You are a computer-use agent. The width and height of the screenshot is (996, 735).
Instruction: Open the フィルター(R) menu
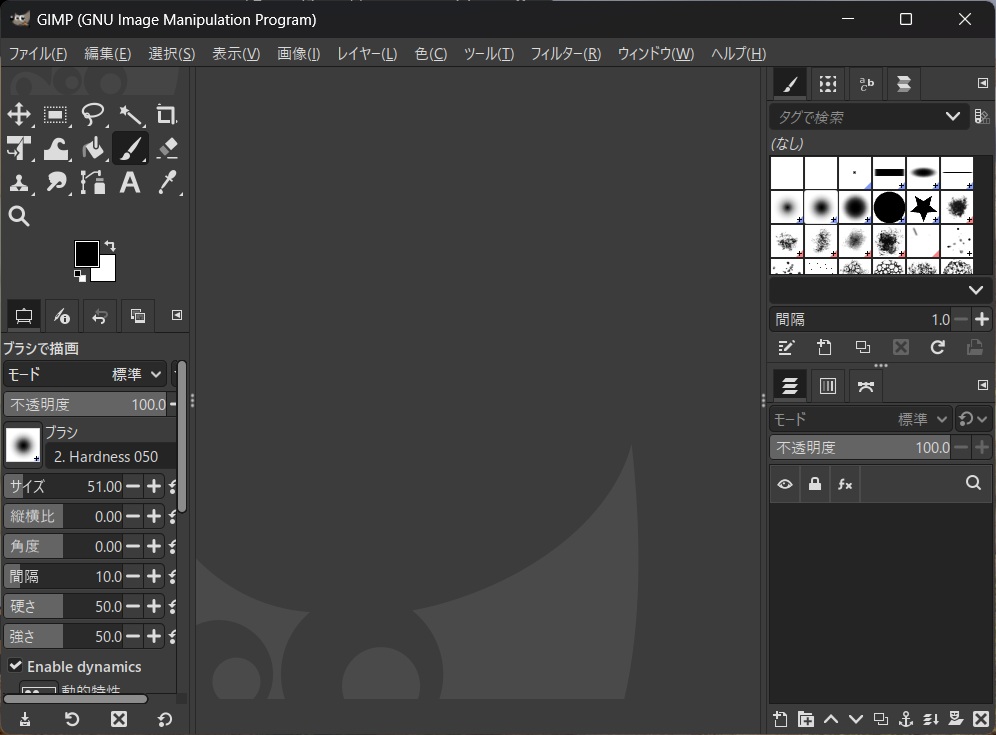565,54
